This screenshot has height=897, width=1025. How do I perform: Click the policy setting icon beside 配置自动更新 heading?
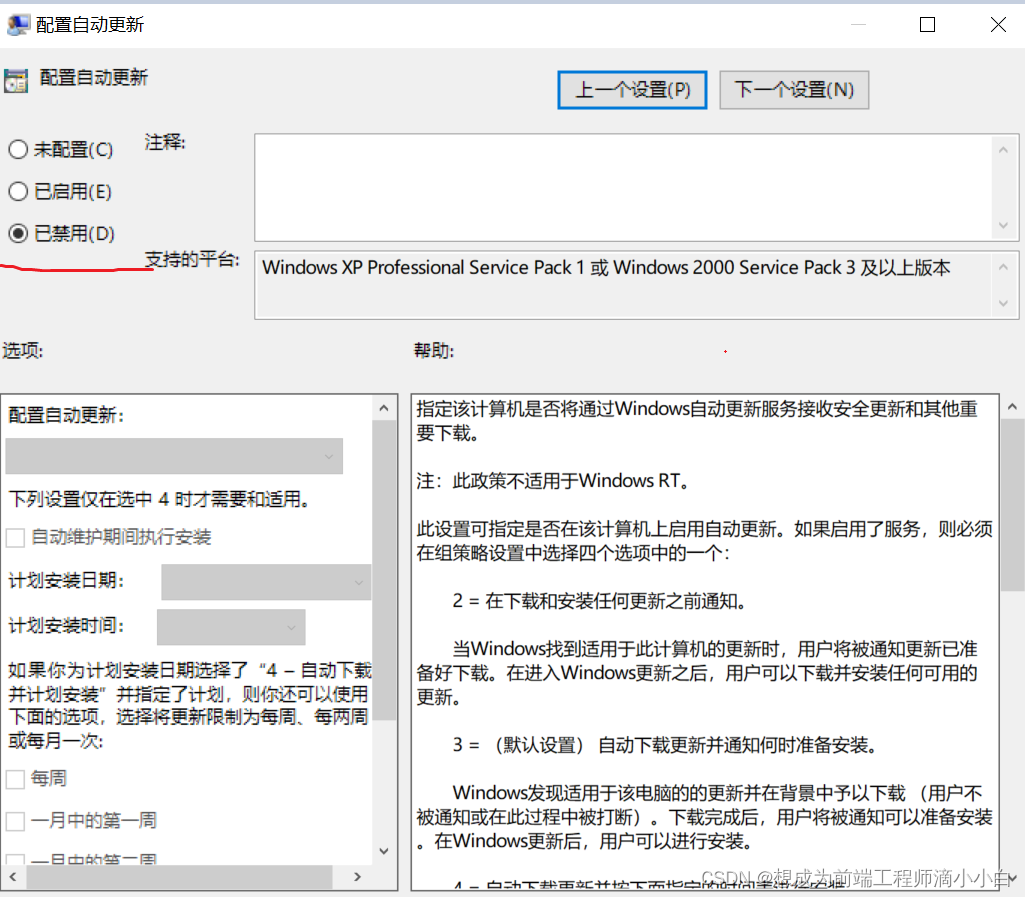pos(16,81)
